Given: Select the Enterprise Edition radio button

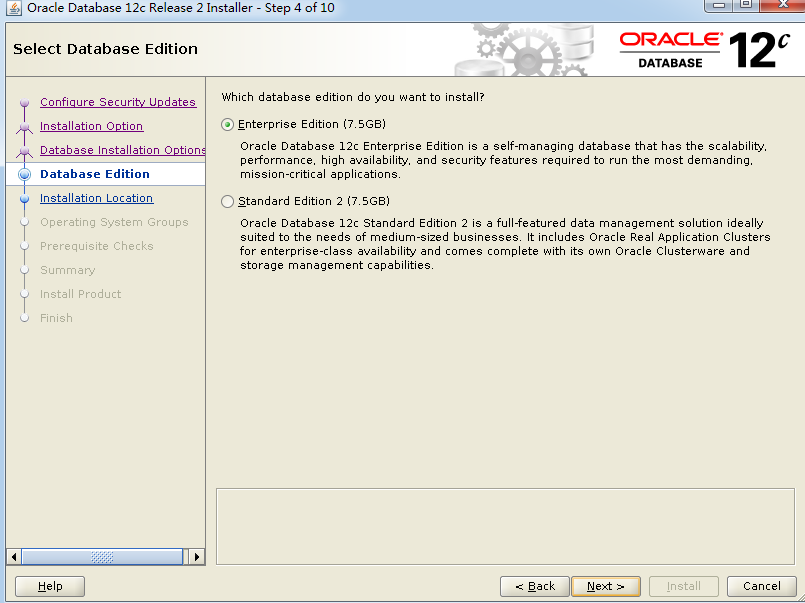Looking at the screenshot, I should [x=227, y=125].
